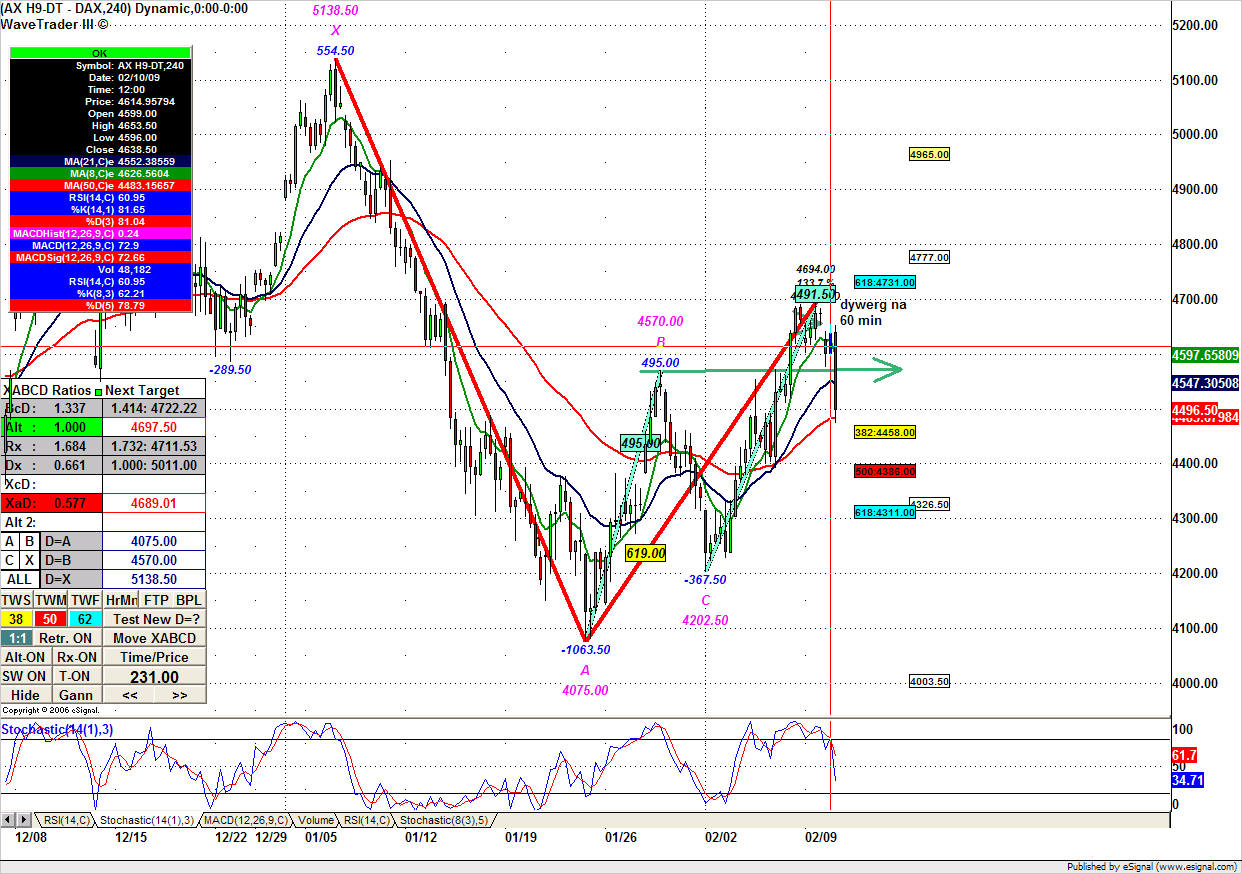The height and width of the screenshot is (874, 1242).
Task: Select the TWF button
Action: (85, 600)
